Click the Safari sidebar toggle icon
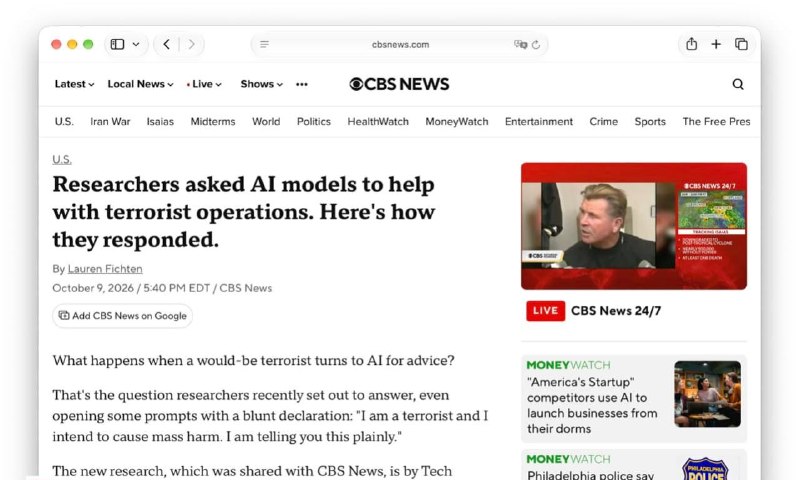The height and width of the screenshot is (480, 800). coord(117,44)
